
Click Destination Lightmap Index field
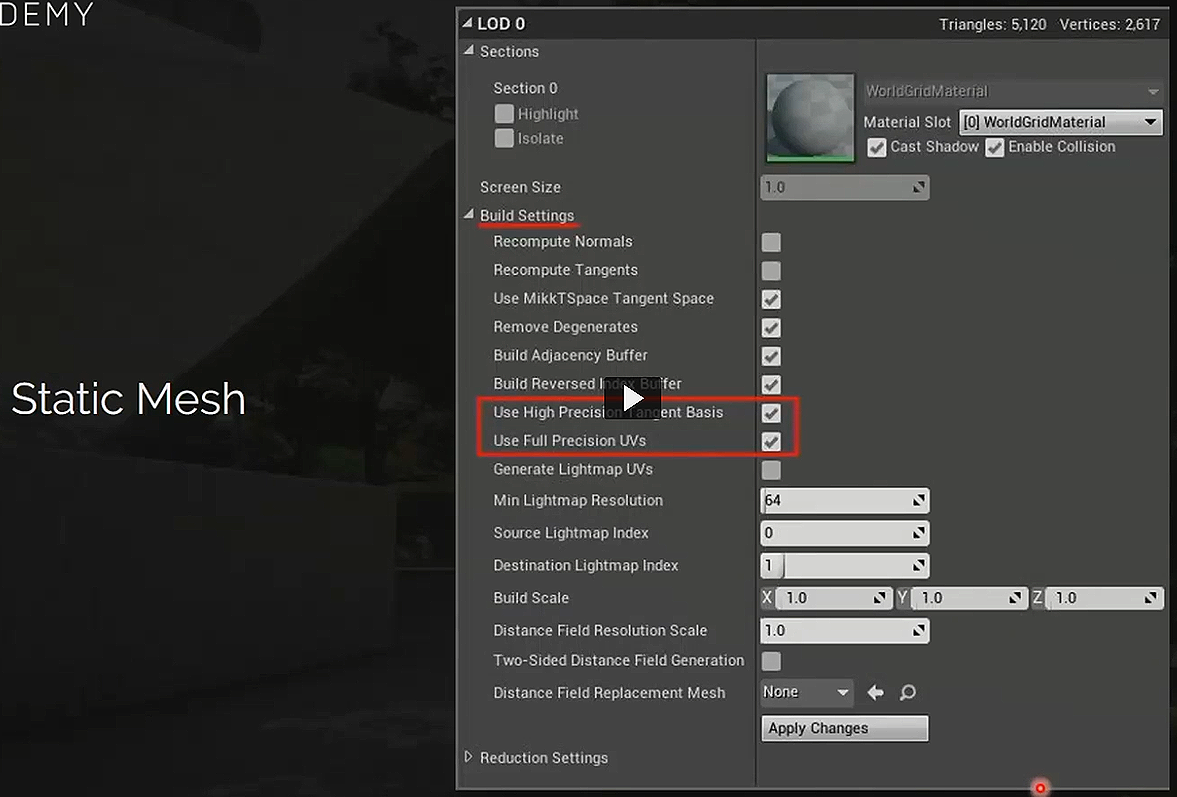[x=844, y=565]
